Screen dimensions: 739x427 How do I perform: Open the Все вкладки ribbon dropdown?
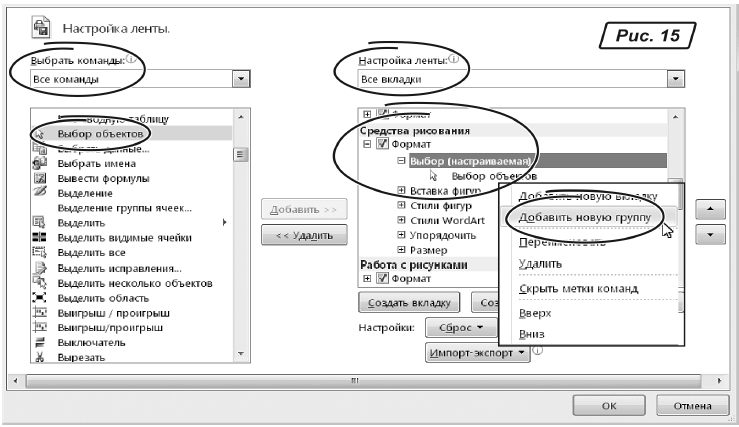(673, 78)
